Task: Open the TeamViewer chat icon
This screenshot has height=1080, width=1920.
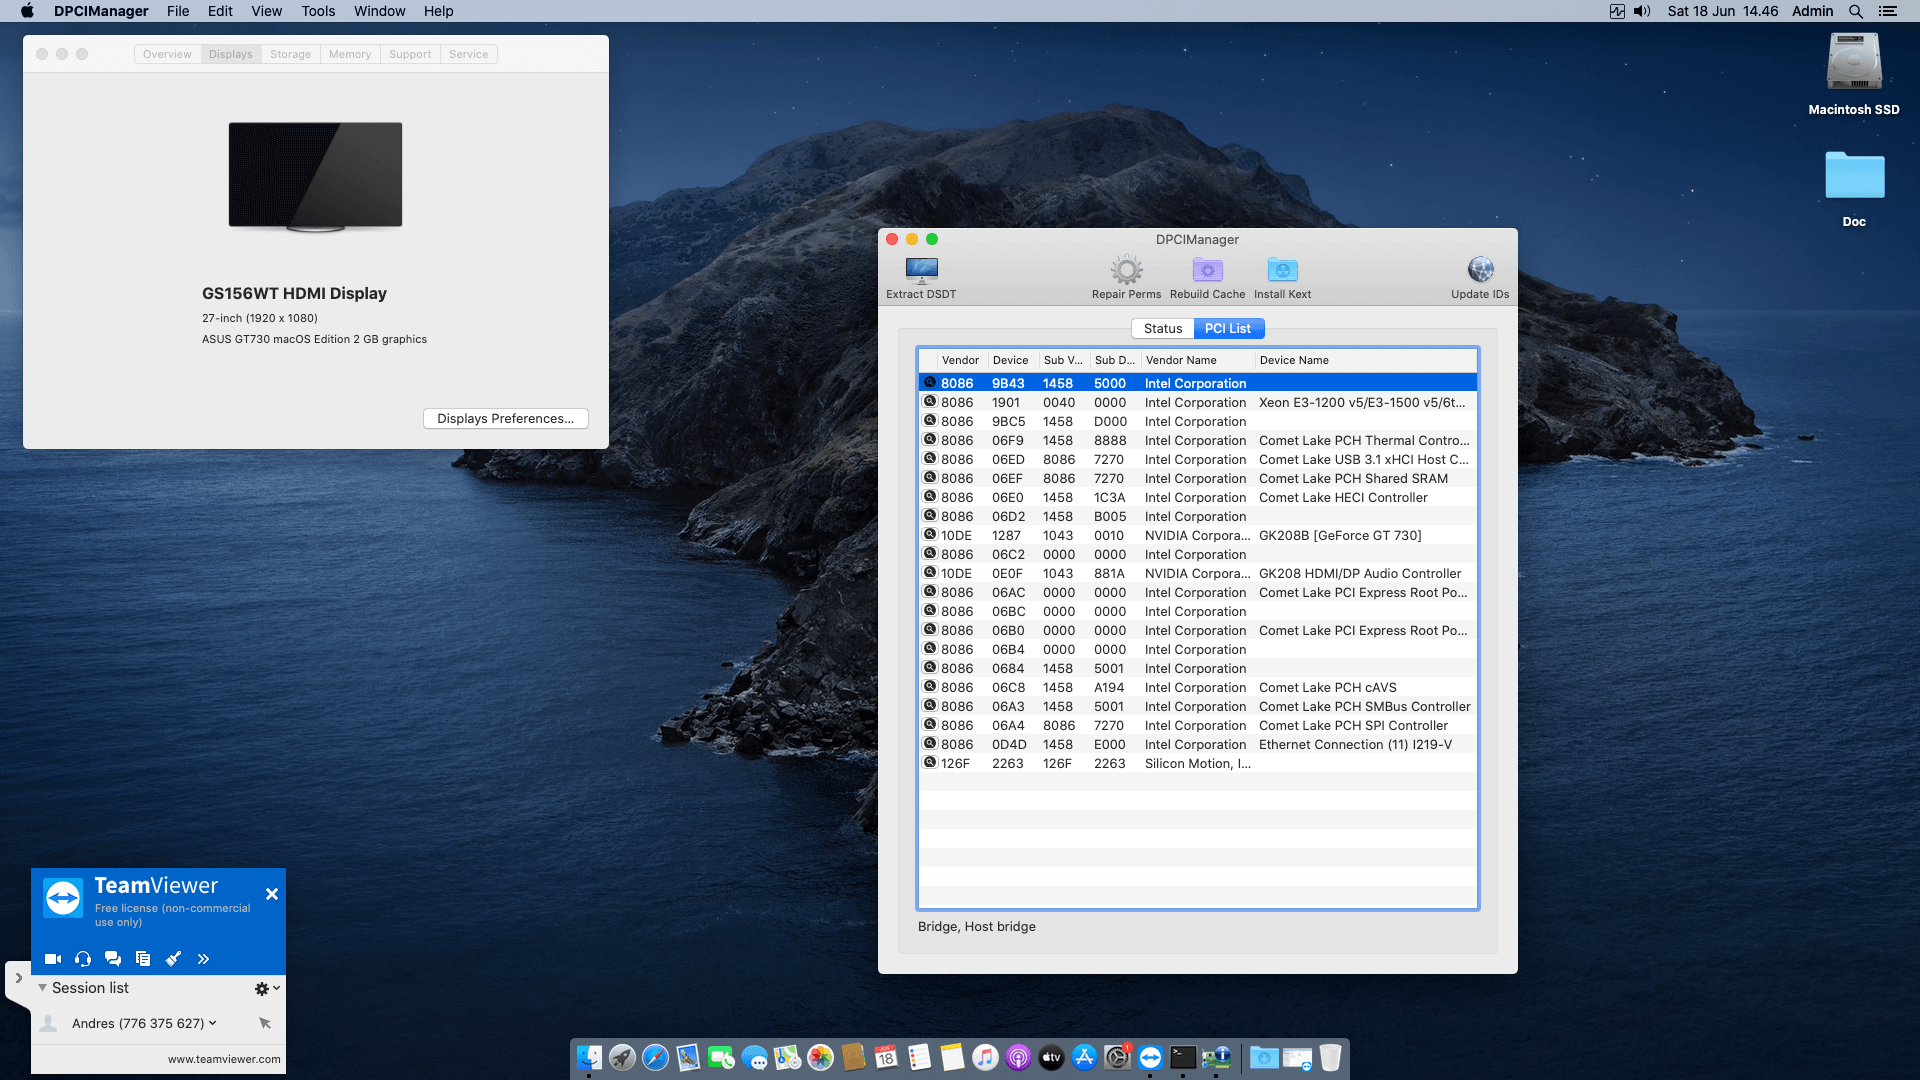Action: pos(113,958)
